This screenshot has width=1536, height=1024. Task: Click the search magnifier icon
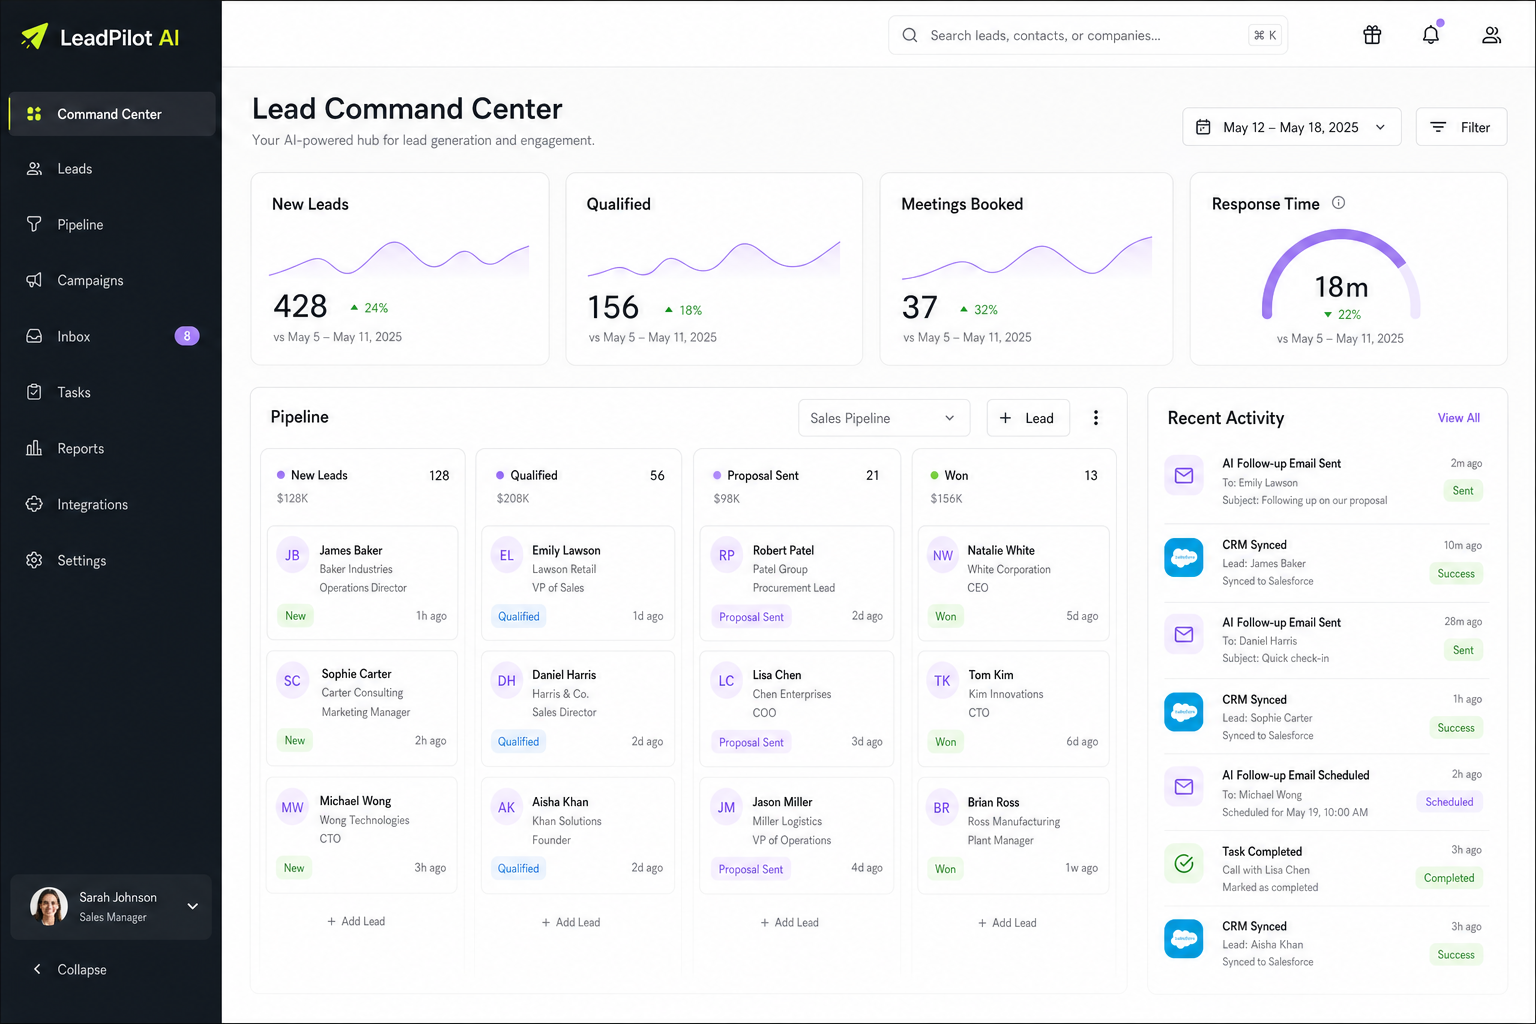click(910, 35)
